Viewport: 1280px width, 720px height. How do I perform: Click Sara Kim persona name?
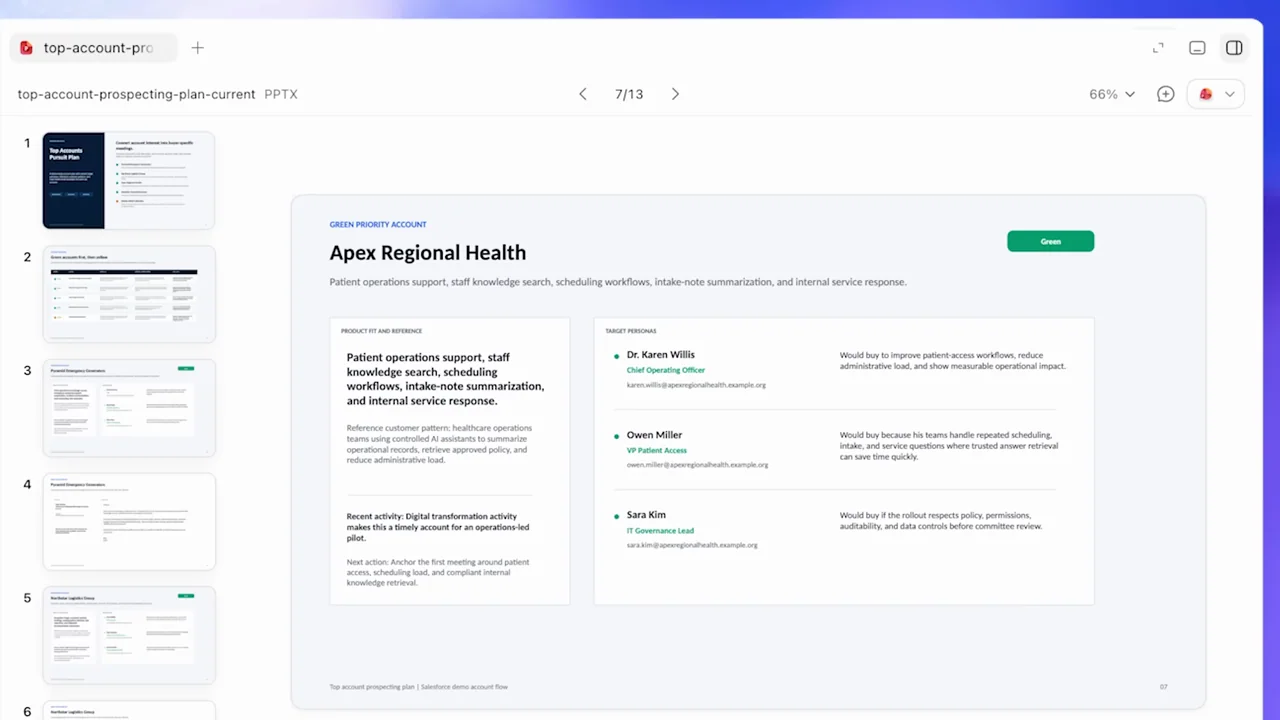point(646,515)
